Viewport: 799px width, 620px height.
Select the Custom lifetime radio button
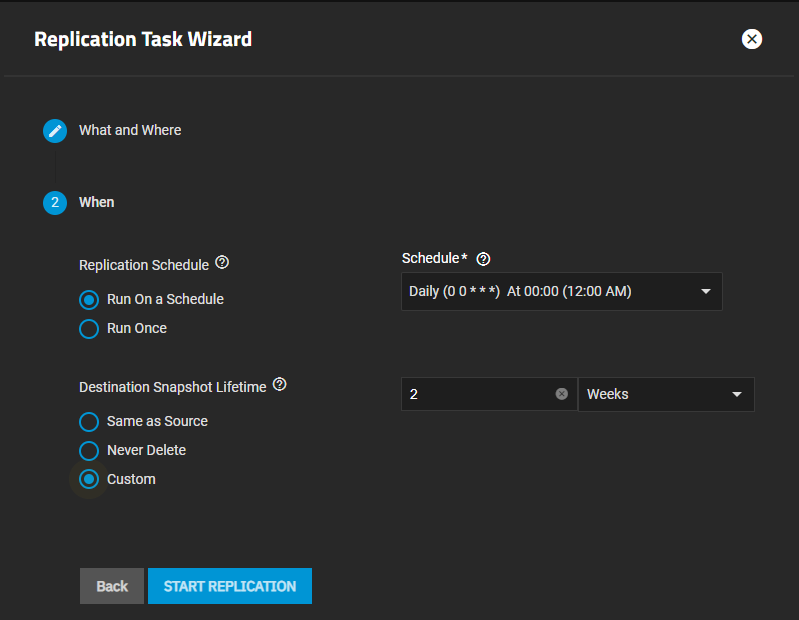[90, 479]
